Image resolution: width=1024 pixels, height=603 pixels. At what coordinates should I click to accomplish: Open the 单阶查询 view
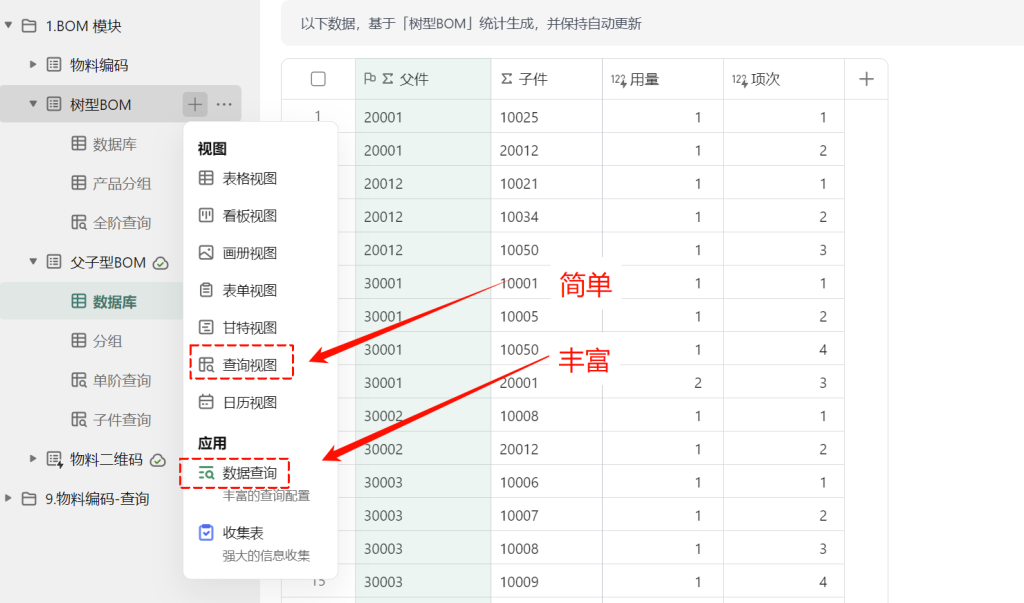click(x=121, y=380)
